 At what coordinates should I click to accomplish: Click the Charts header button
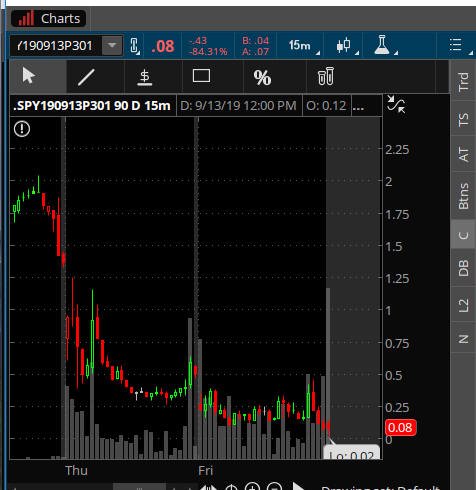tap(49, 18)
